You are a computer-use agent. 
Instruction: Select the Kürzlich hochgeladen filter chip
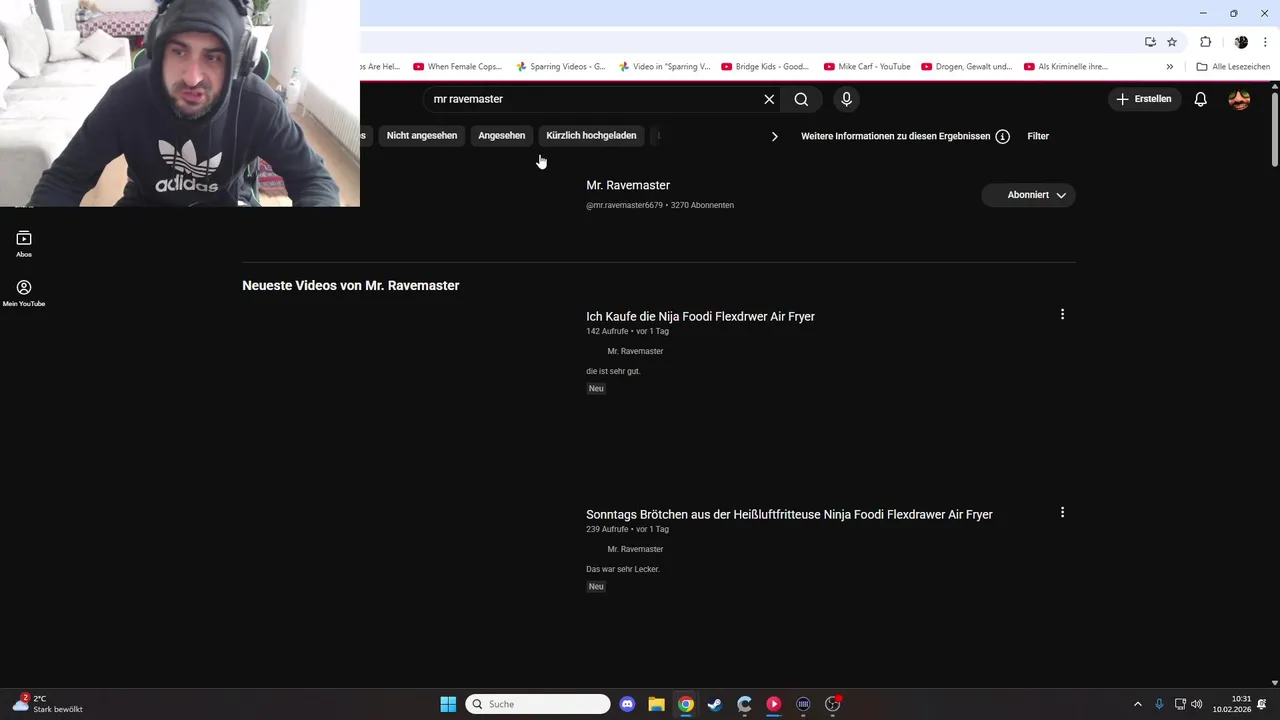tap(591, 136)
